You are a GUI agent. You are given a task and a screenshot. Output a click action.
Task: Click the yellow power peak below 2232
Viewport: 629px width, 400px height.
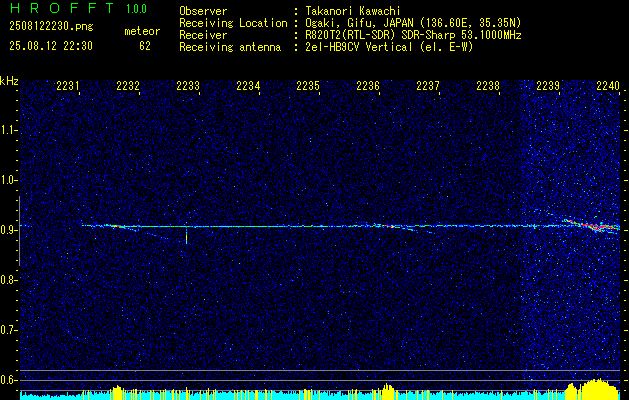click(x=117, y=392)
